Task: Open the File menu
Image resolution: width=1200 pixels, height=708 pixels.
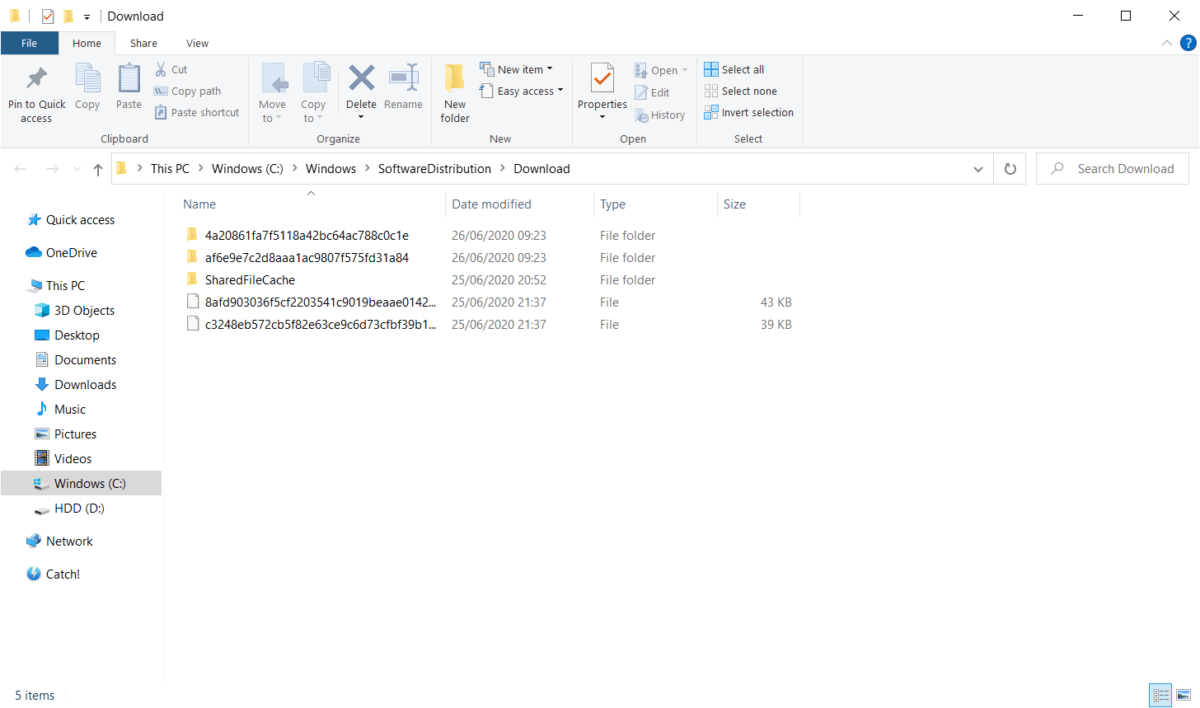Action: pos(29,43)
